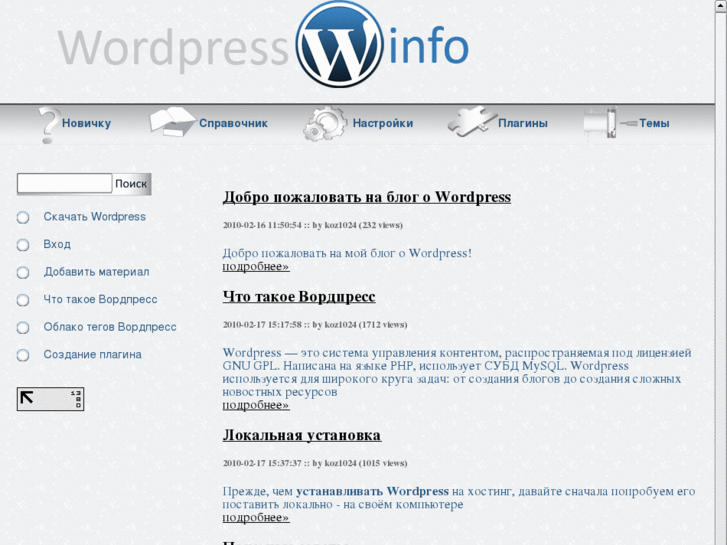Open the Создание плагина link
The width and height of the screenshot is (727, 545).
[x=92, y=354]
